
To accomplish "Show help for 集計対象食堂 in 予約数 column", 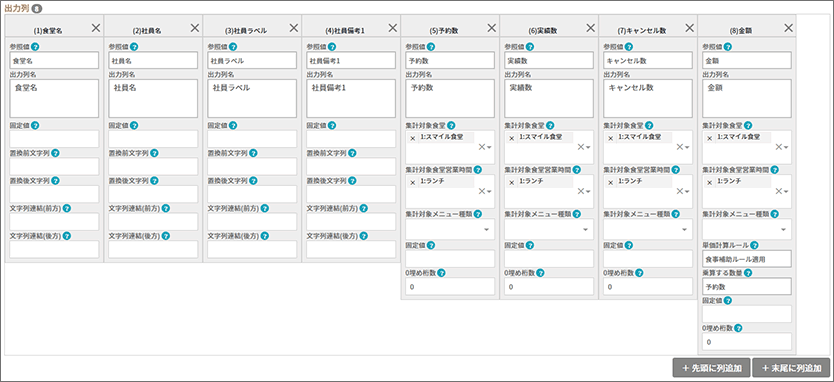I will (451, 126).
